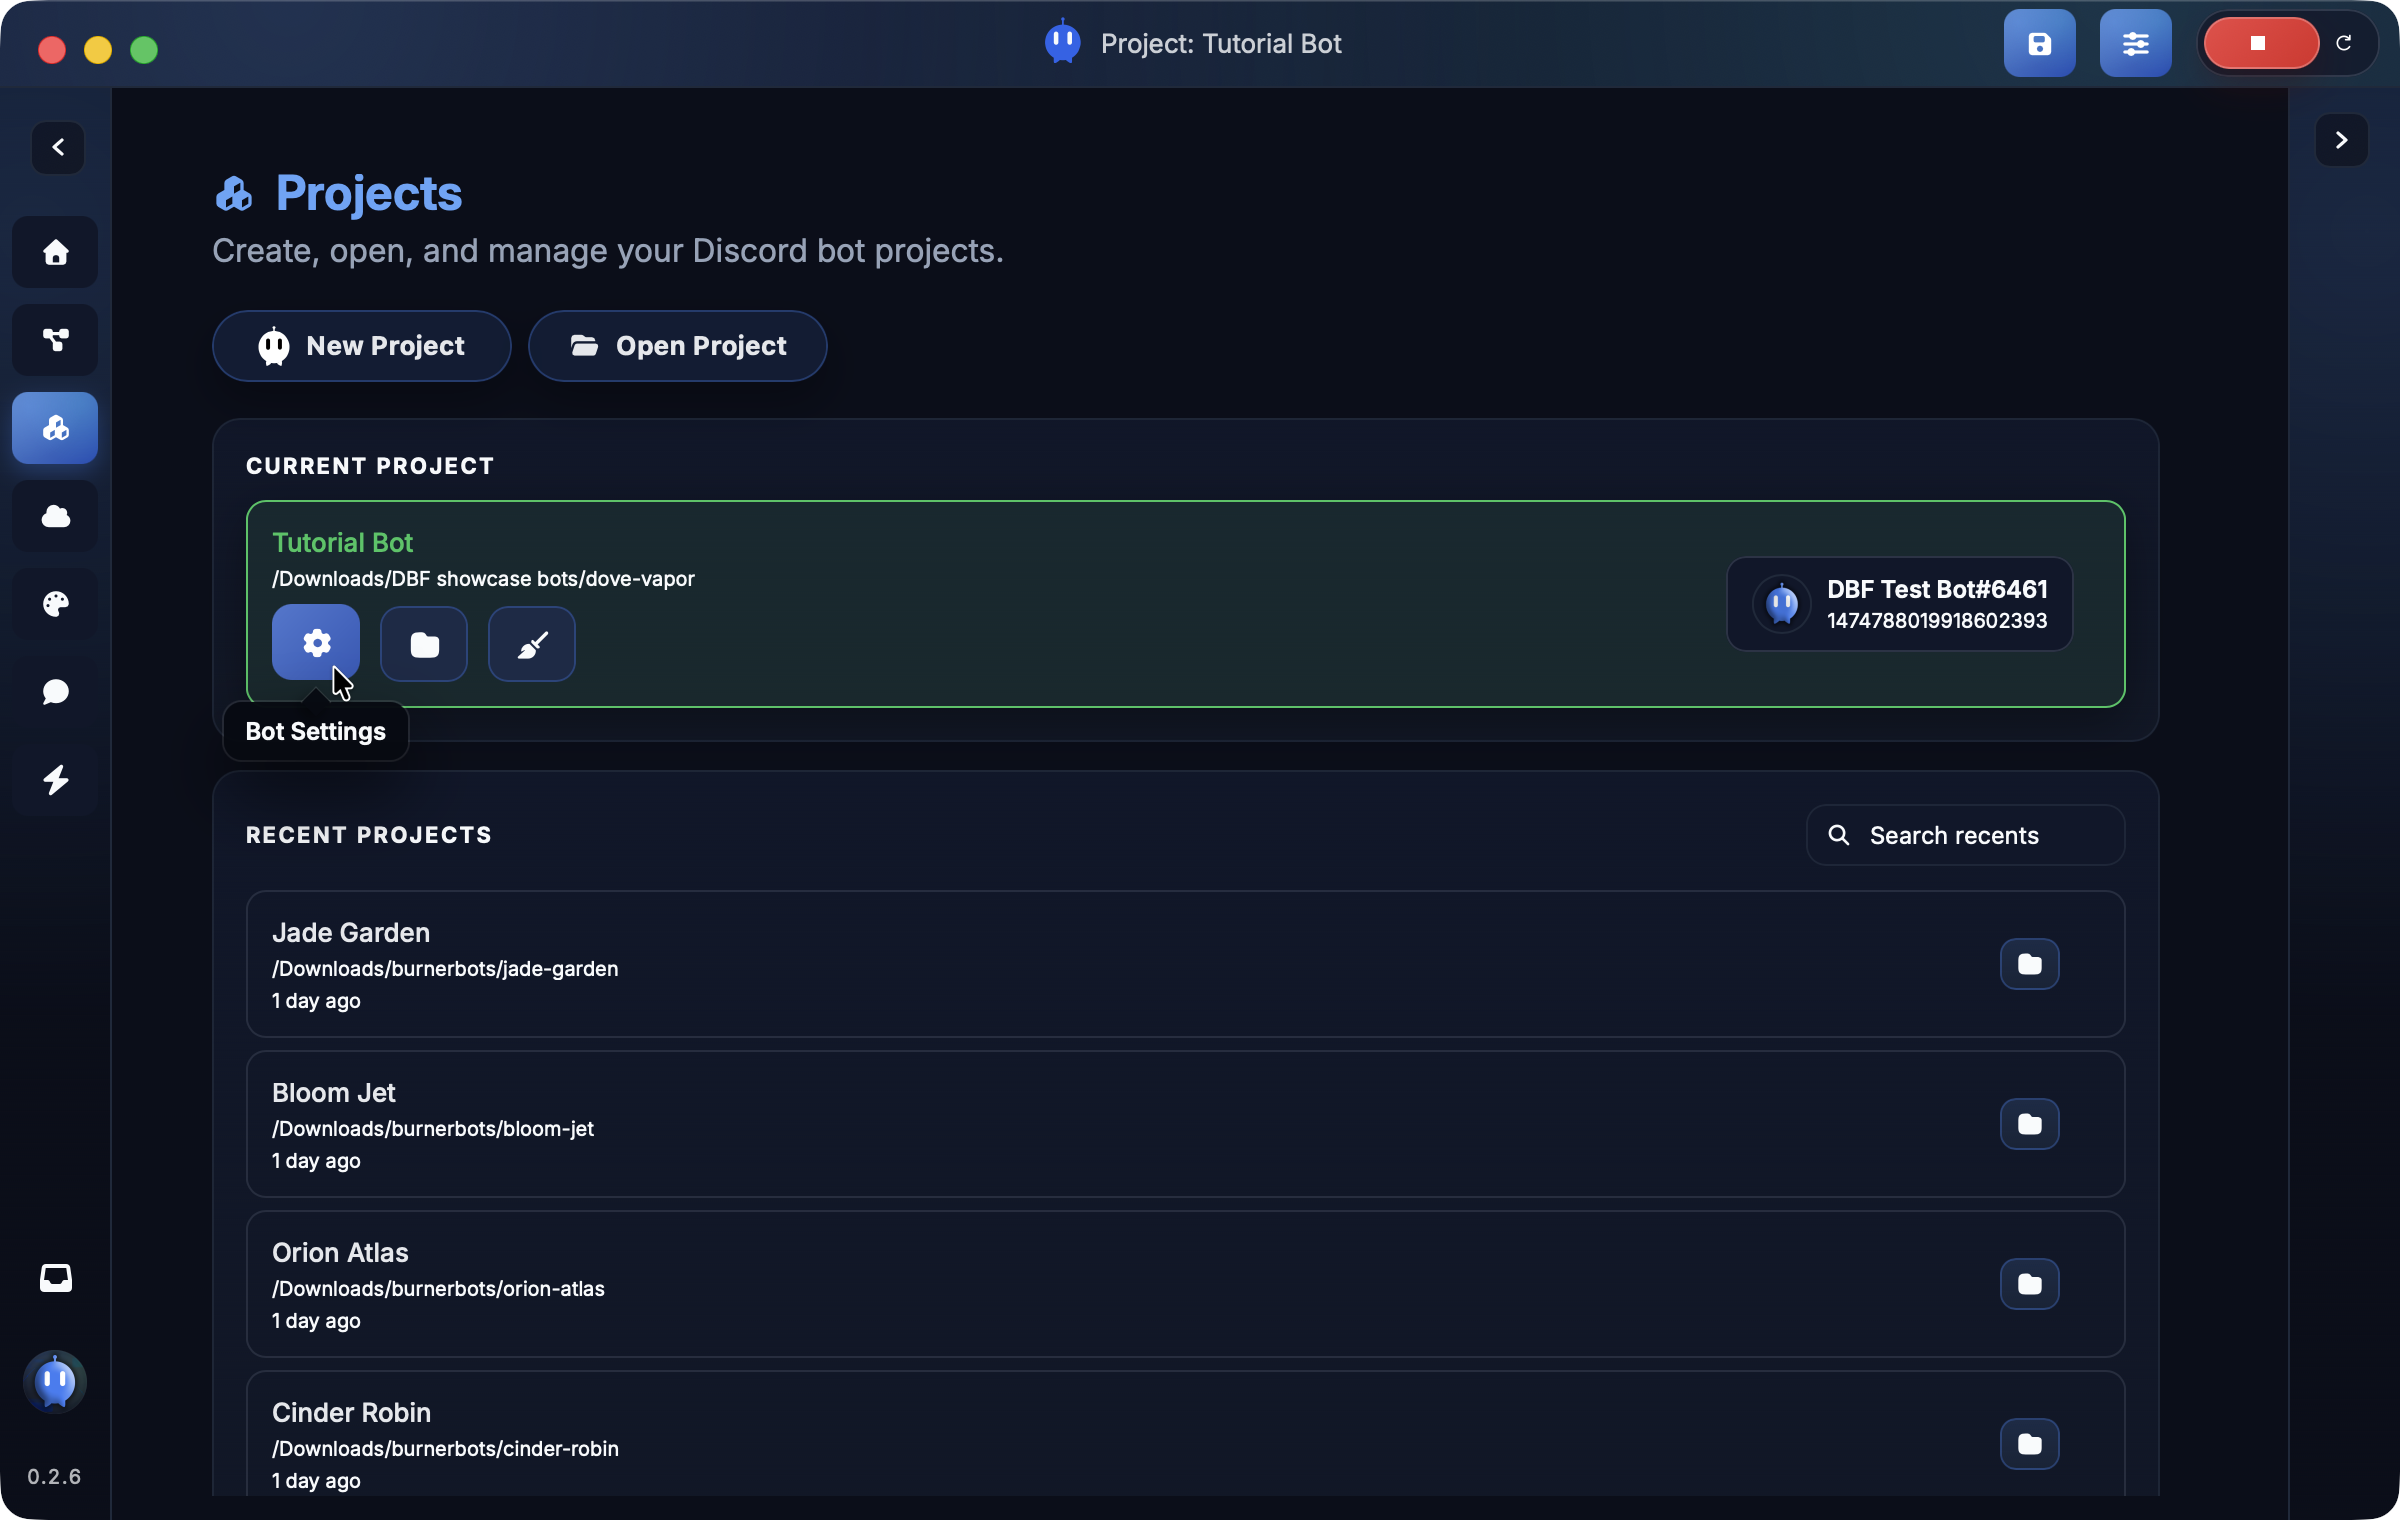Maximize window with green traffic light

144,50
